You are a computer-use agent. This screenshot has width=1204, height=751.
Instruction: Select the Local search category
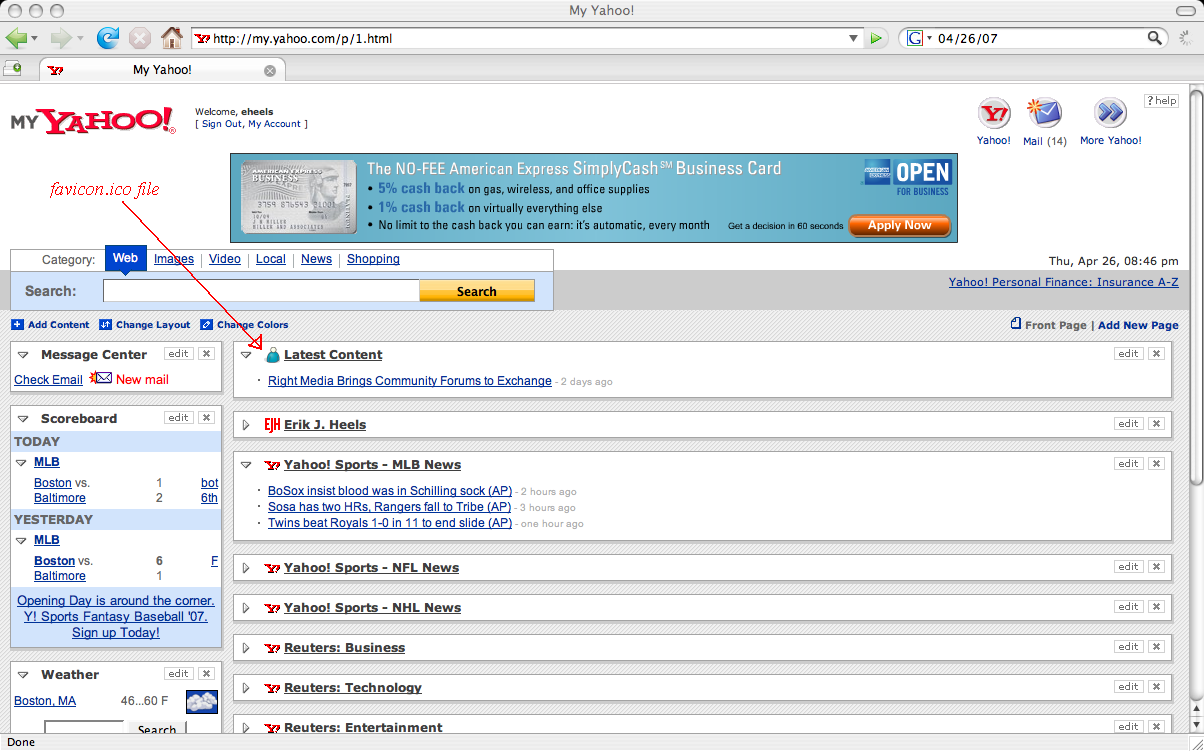[271, 259]
